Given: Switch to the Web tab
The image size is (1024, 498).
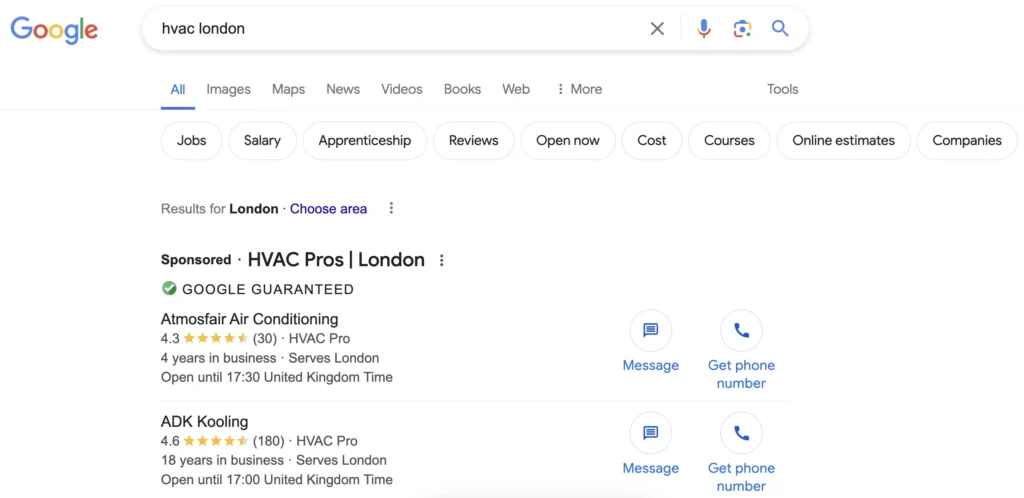Looking at the screenshot, I should pos(516,89).
